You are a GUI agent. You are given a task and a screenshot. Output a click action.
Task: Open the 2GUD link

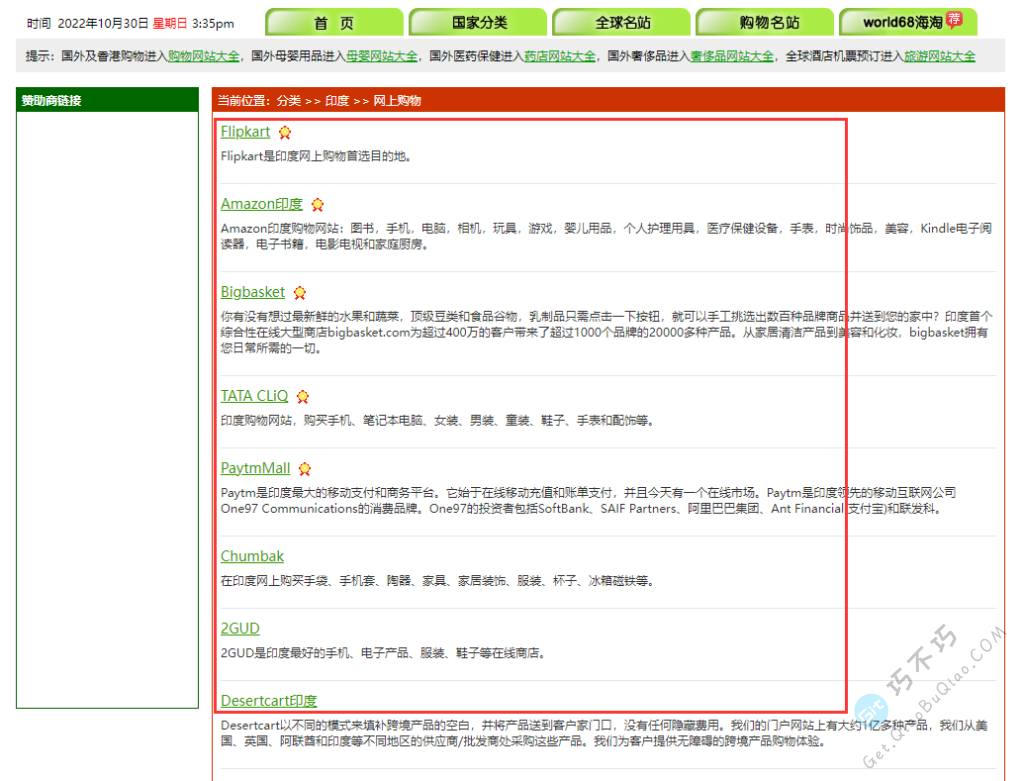[240, 628]
